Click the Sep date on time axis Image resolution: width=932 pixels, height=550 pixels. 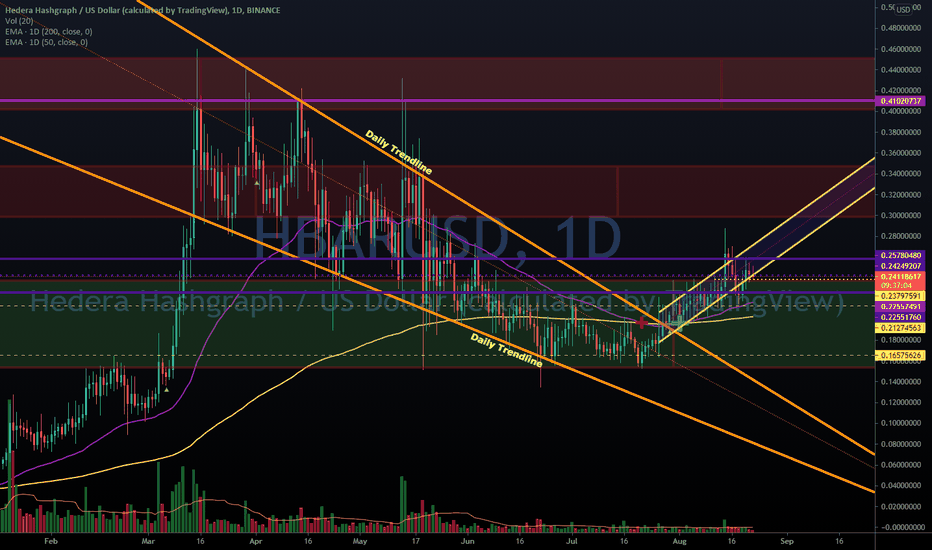point(787,542)
